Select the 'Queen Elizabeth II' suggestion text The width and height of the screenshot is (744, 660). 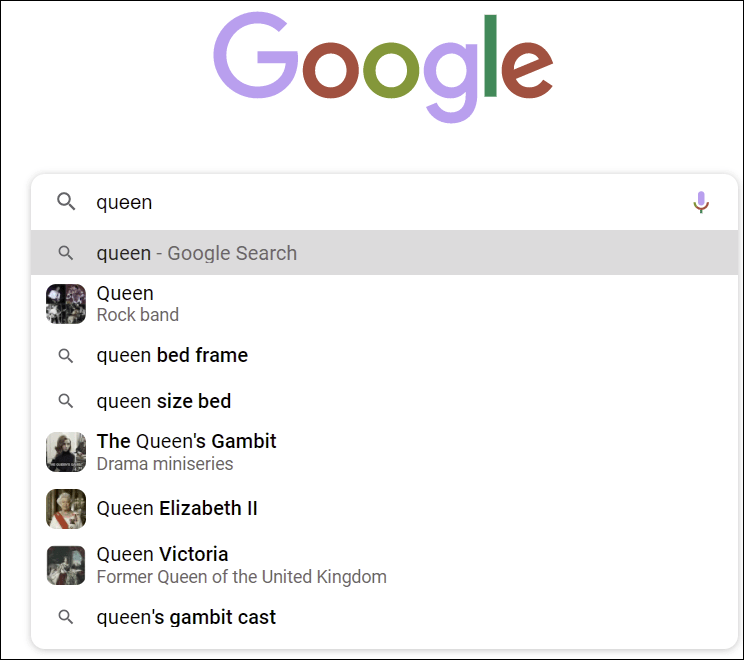177,508
